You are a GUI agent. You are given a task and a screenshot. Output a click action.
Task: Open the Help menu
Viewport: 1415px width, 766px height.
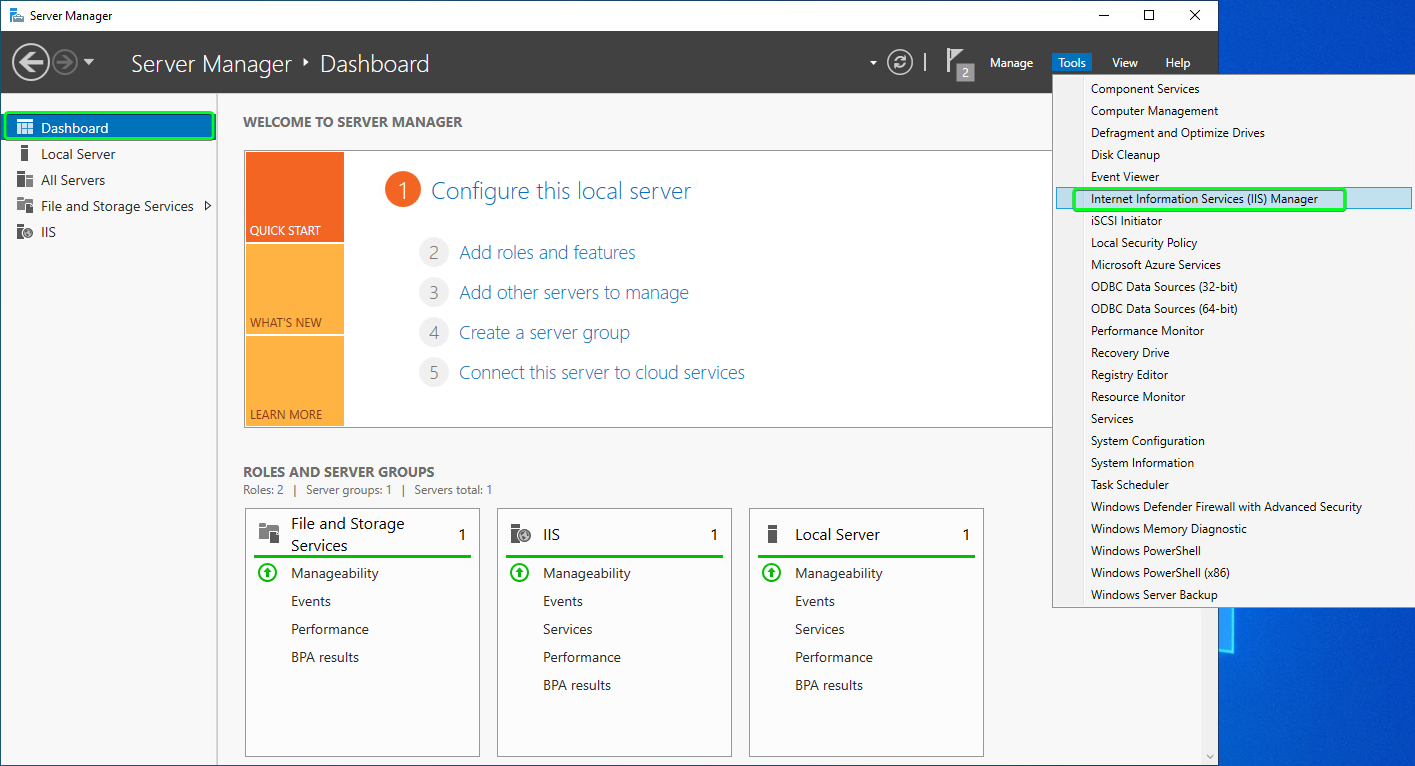pyautogui.click(x=1178, y=63)
